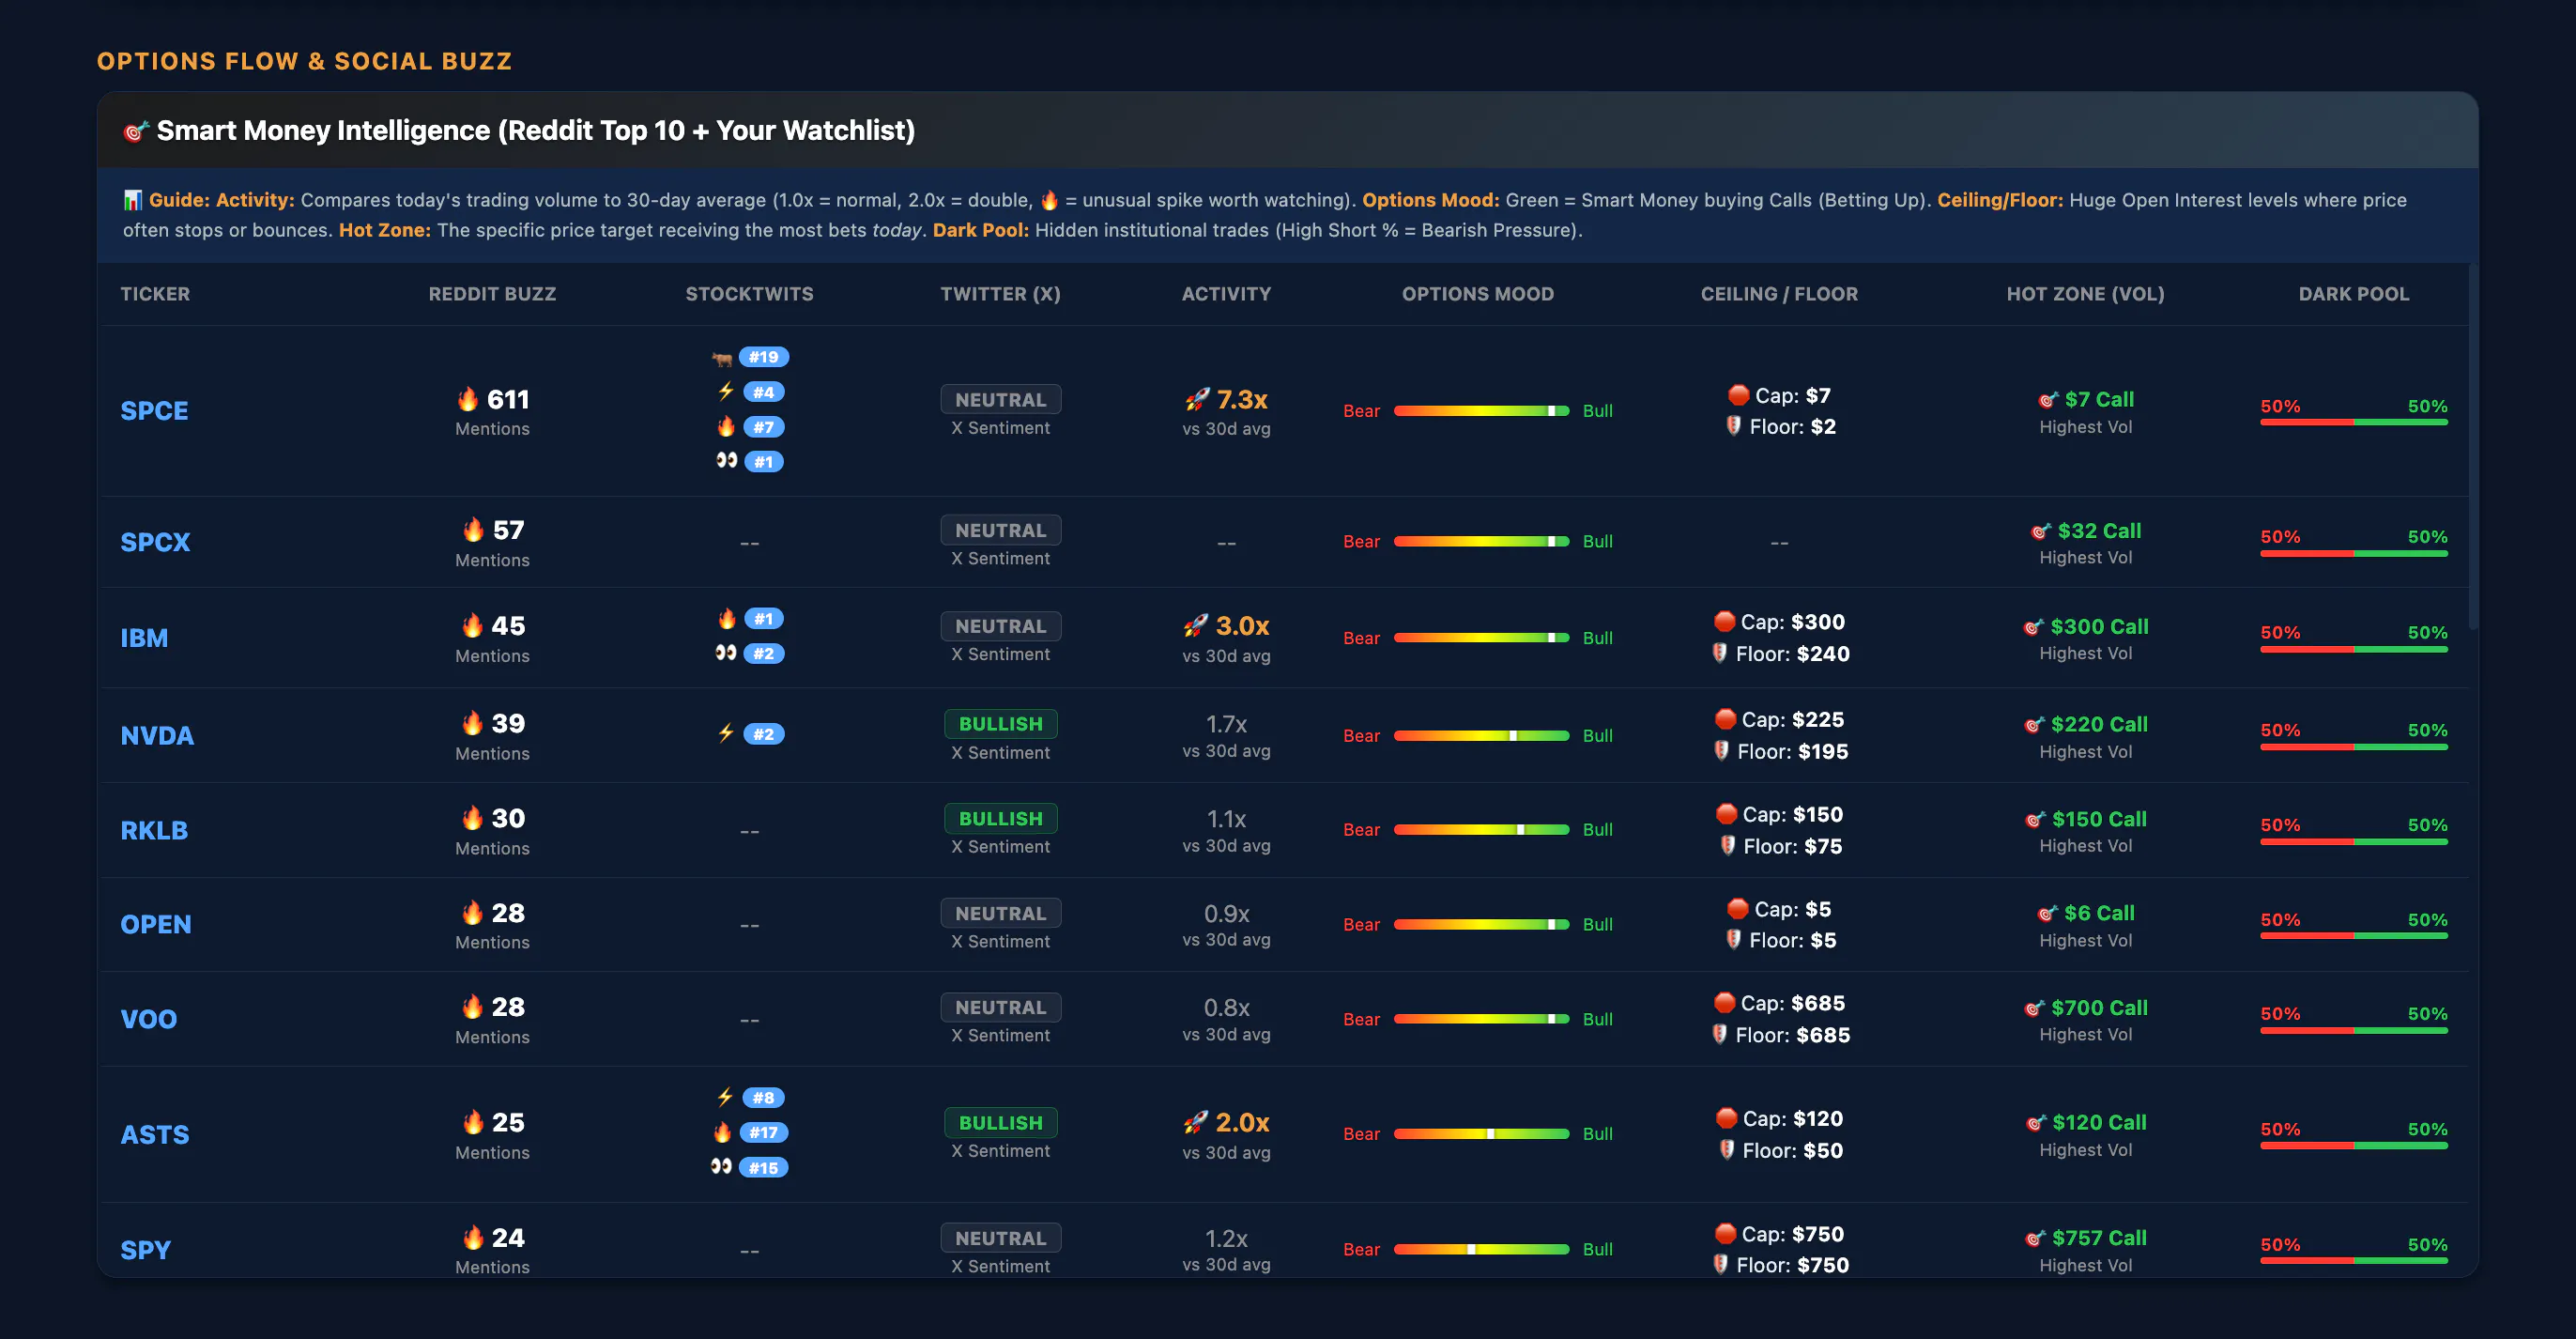Open the IBM ticker link
Image resolution: width=2576 pixels, height=1339 pixels.
click(144, 638)
